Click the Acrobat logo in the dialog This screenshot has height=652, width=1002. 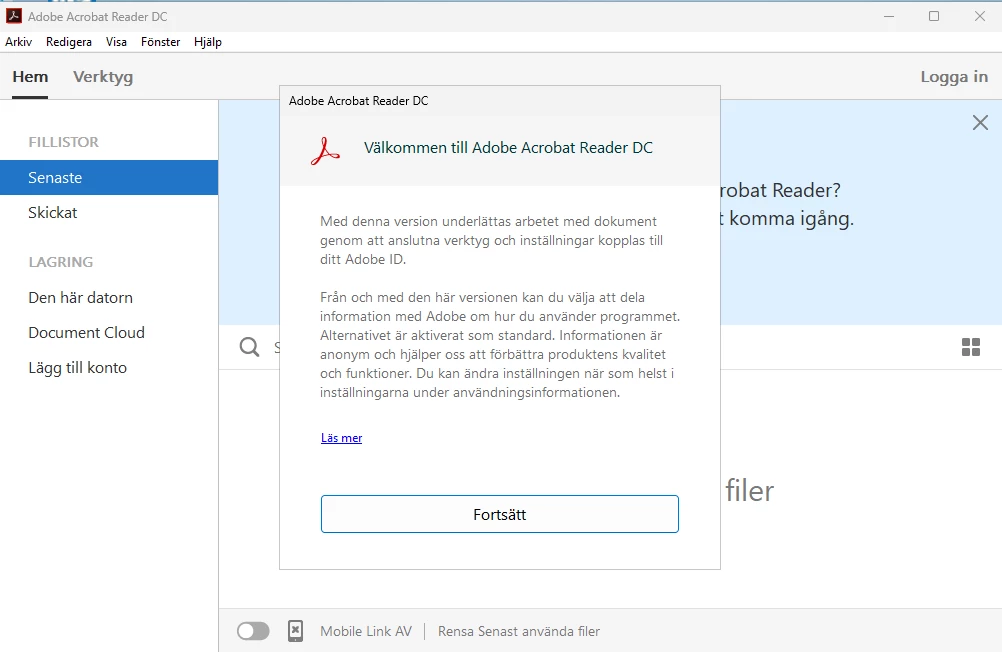[325, 151]
